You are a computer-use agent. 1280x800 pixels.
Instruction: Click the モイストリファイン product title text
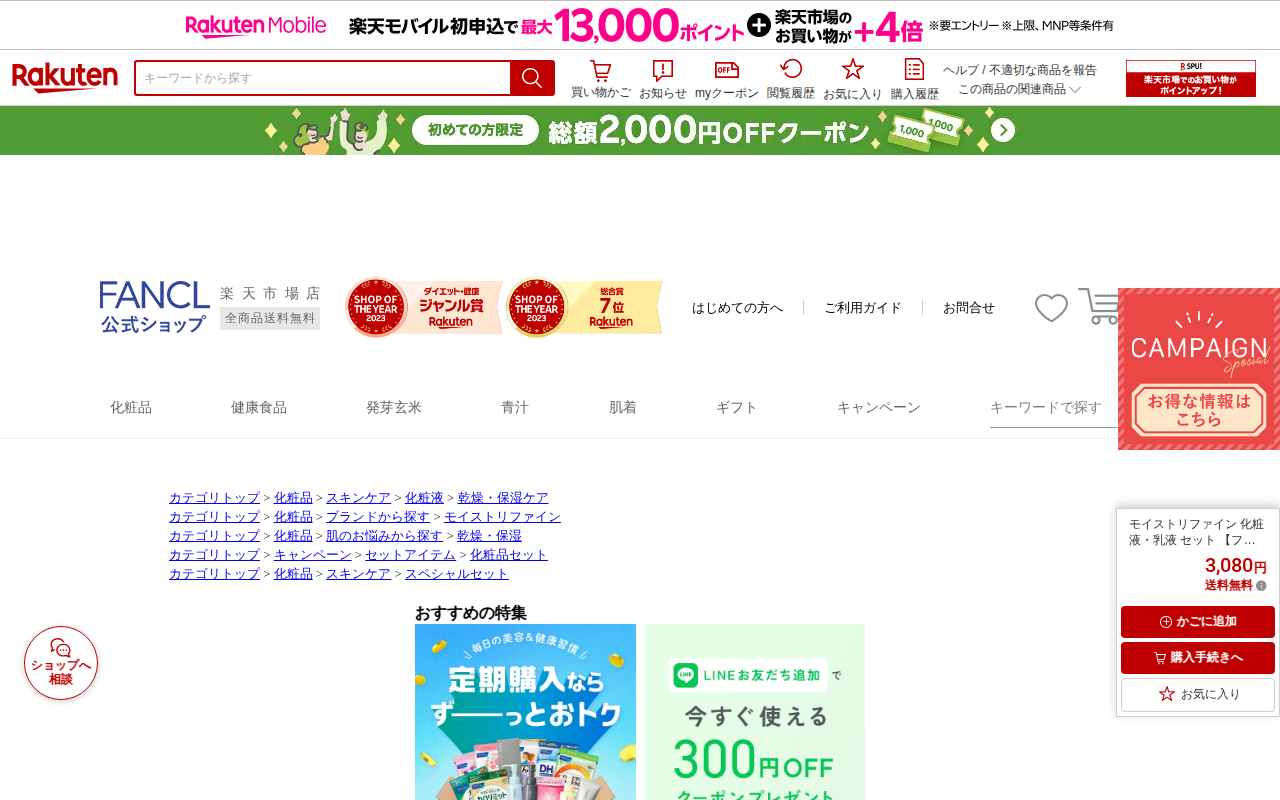(x=1197, y=532)
